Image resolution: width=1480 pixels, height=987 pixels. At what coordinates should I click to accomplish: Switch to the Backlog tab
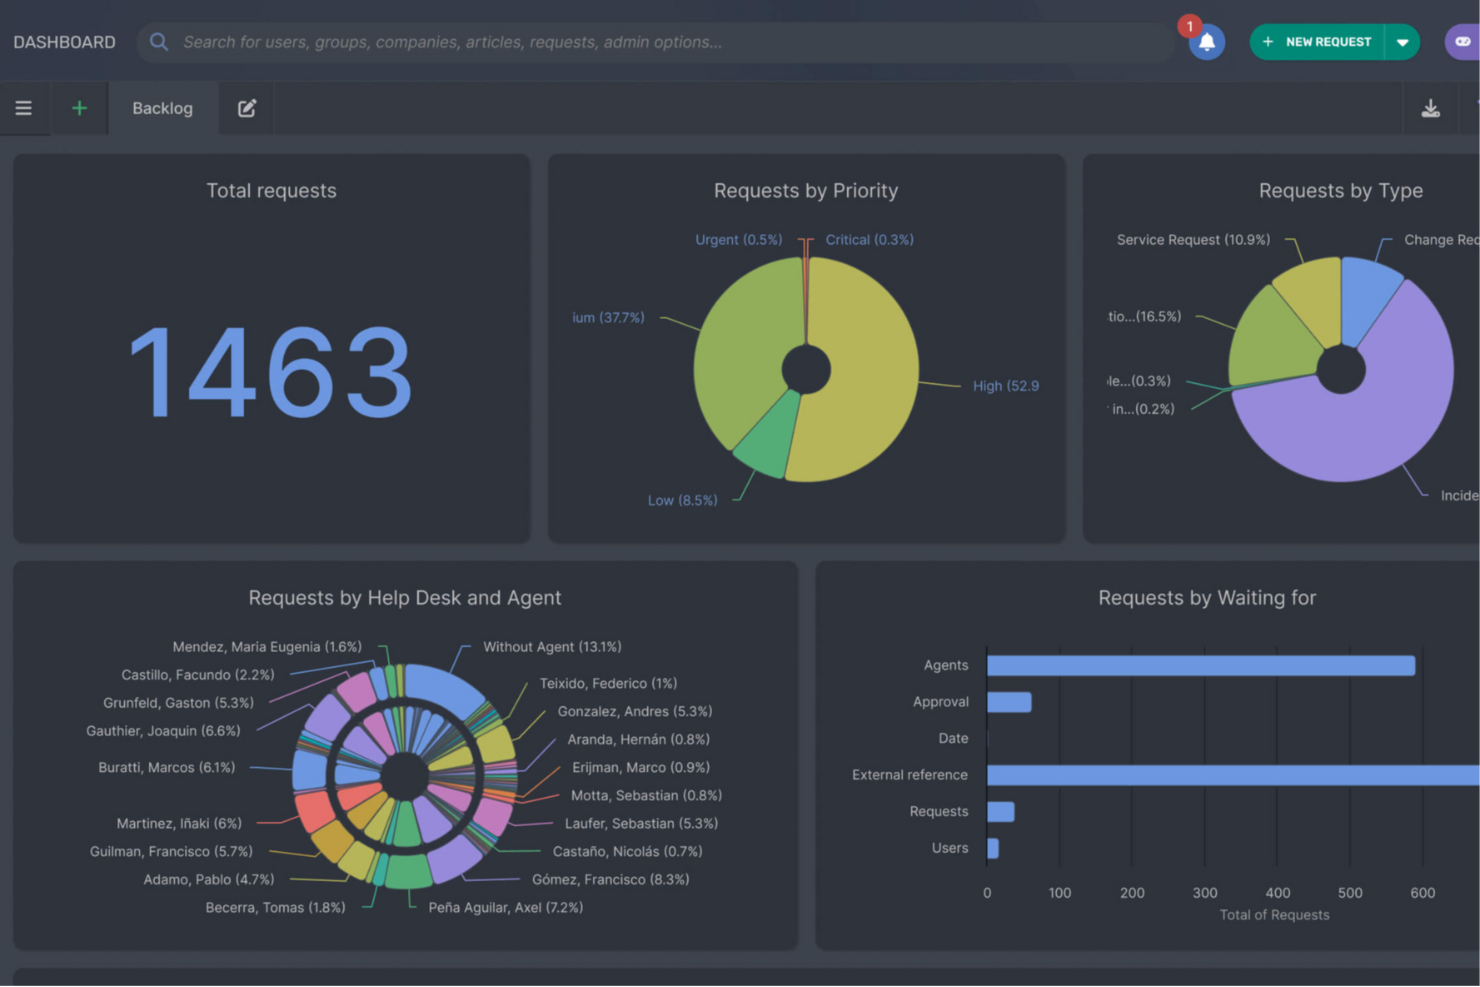coord(162,108)
